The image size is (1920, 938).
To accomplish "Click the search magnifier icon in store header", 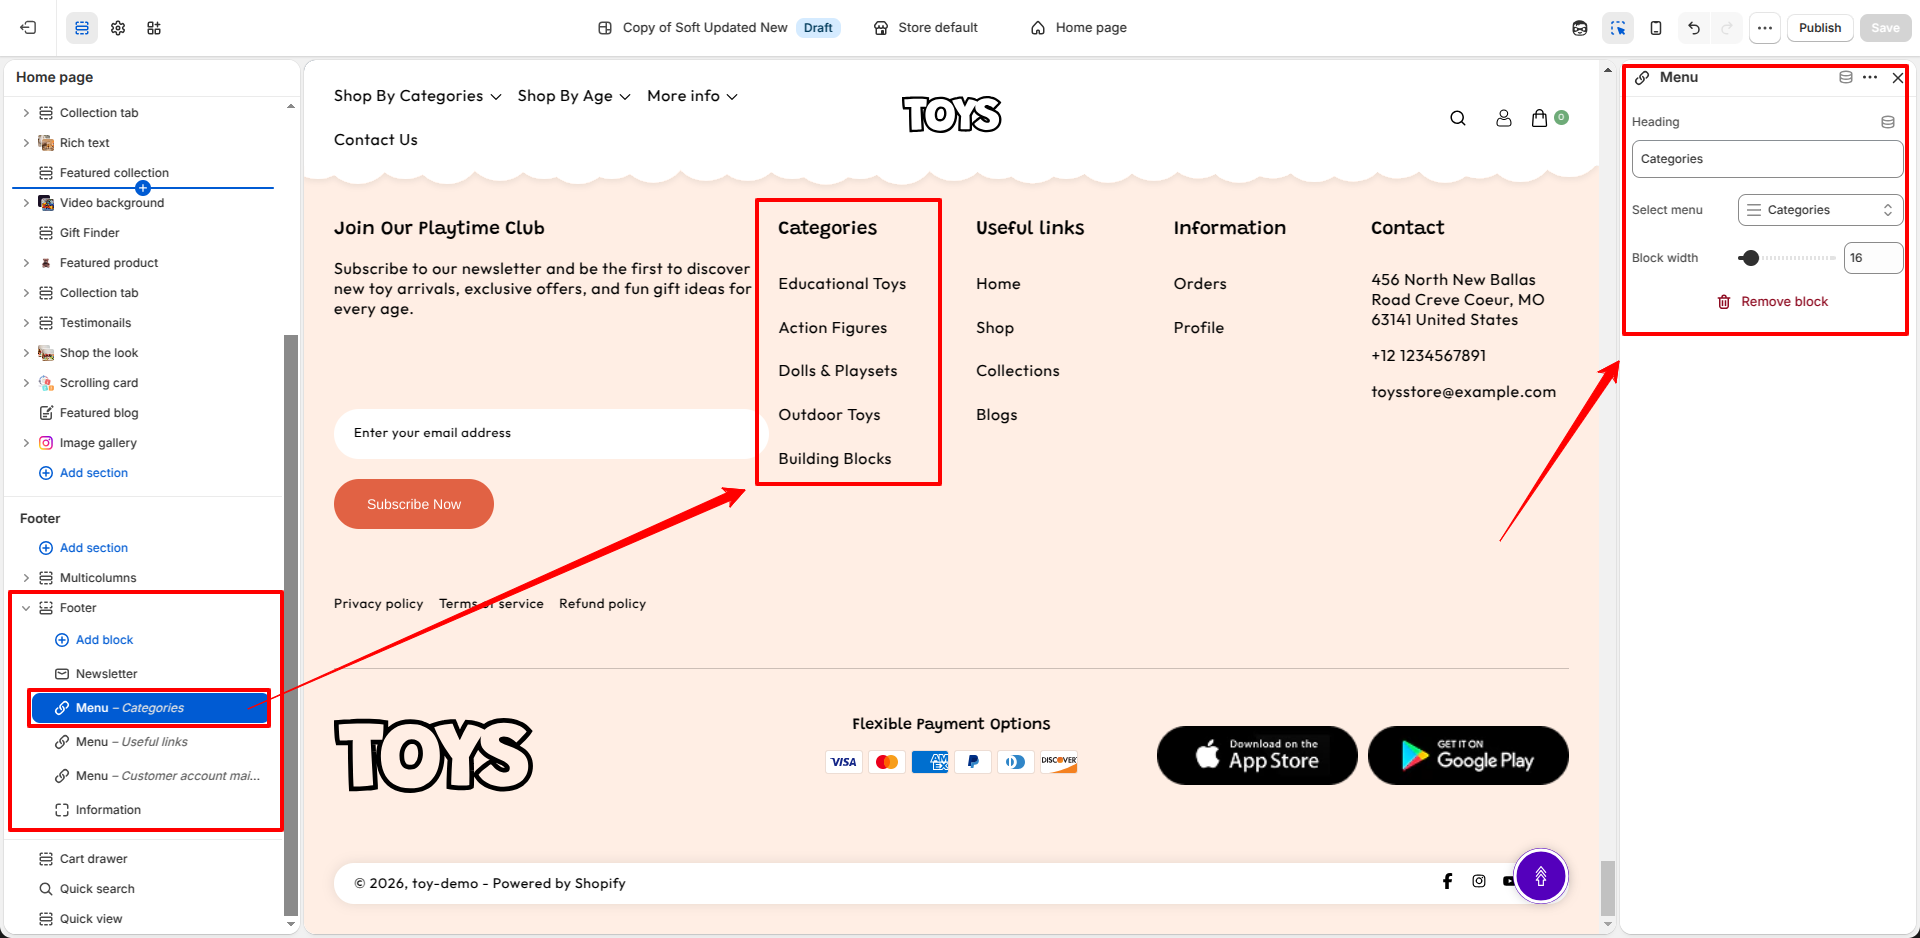I will pos(1458,118).
